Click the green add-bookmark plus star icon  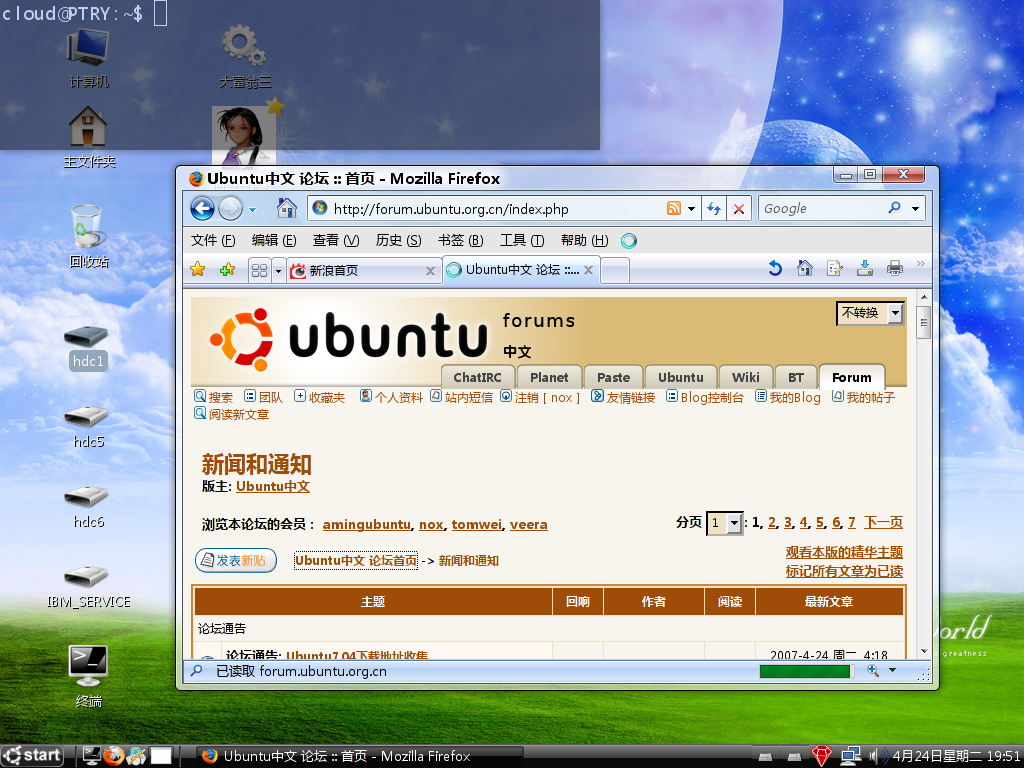[x=227, y=270]
